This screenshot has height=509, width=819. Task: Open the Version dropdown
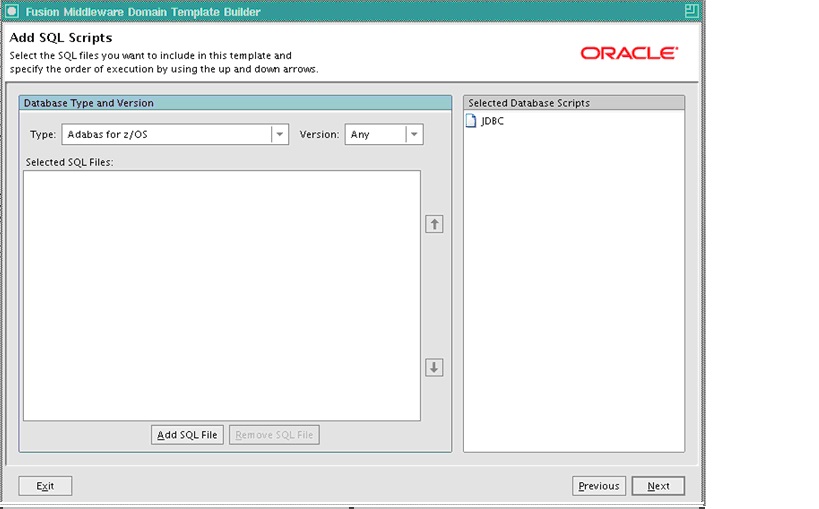384,134
